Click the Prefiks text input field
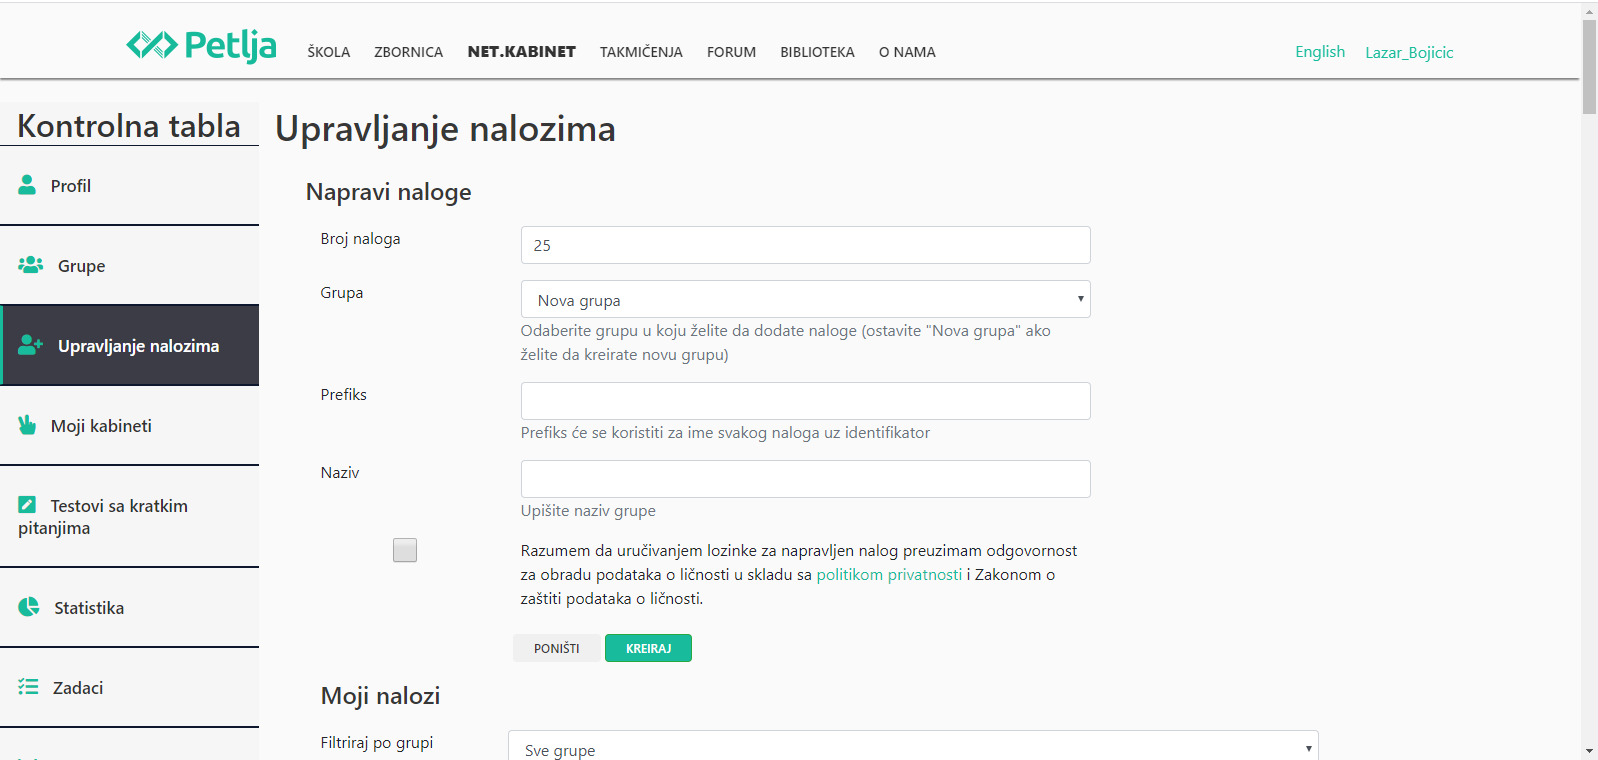Screen dimensions: 1598x760 (x=805, y=401)
